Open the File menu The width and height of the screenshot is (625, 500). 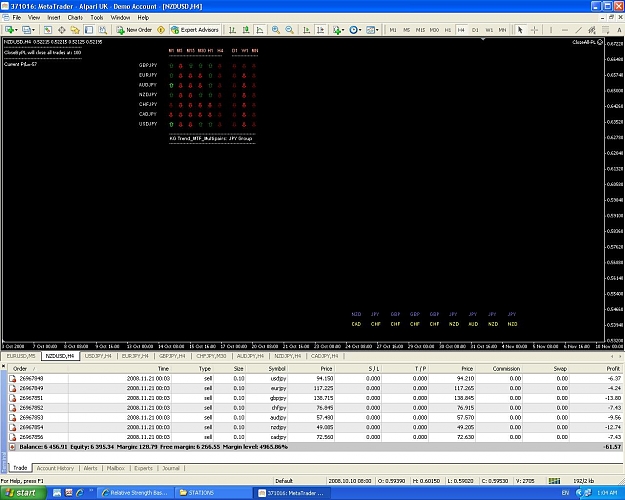[17, 18]
